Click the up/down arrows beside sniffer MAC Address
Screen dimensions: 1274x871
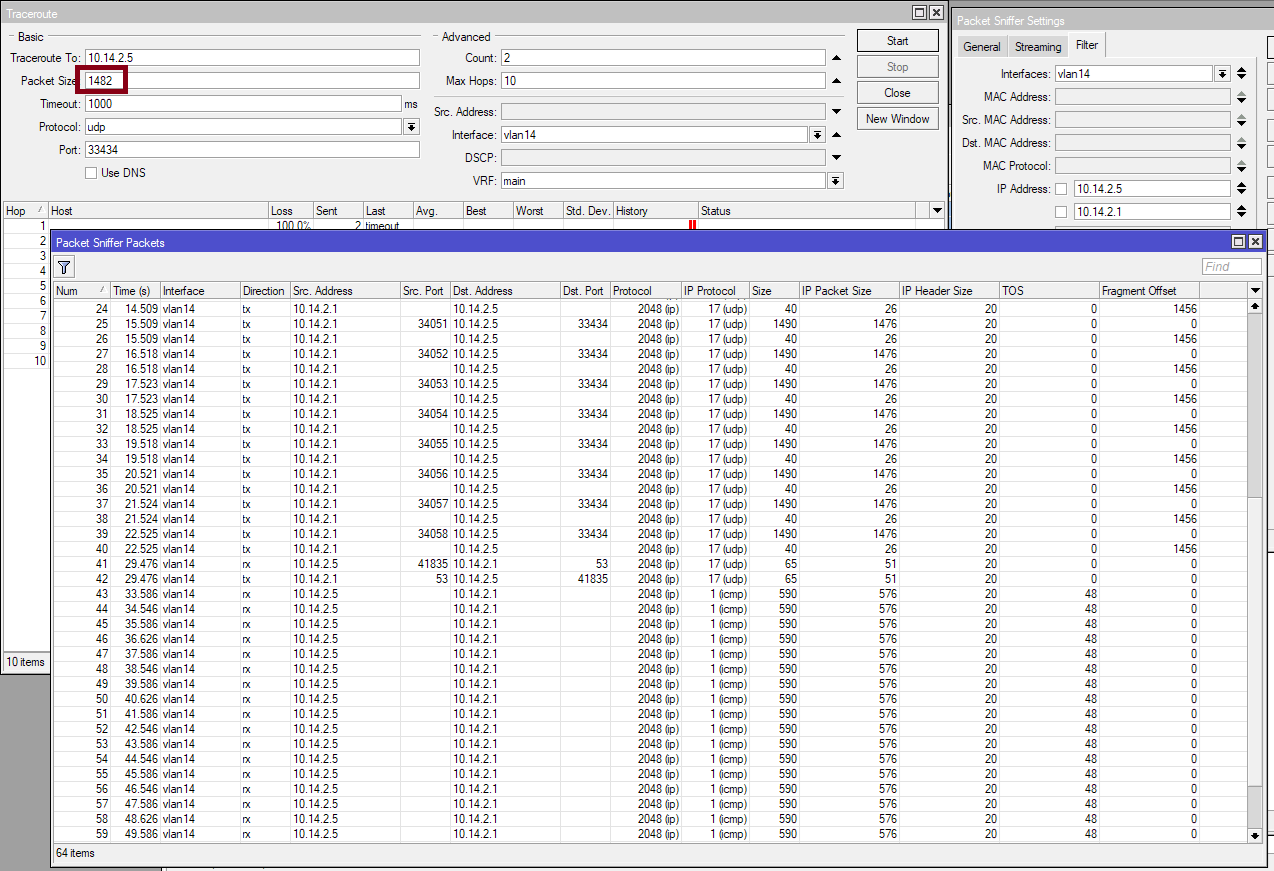coord(1241,97)
